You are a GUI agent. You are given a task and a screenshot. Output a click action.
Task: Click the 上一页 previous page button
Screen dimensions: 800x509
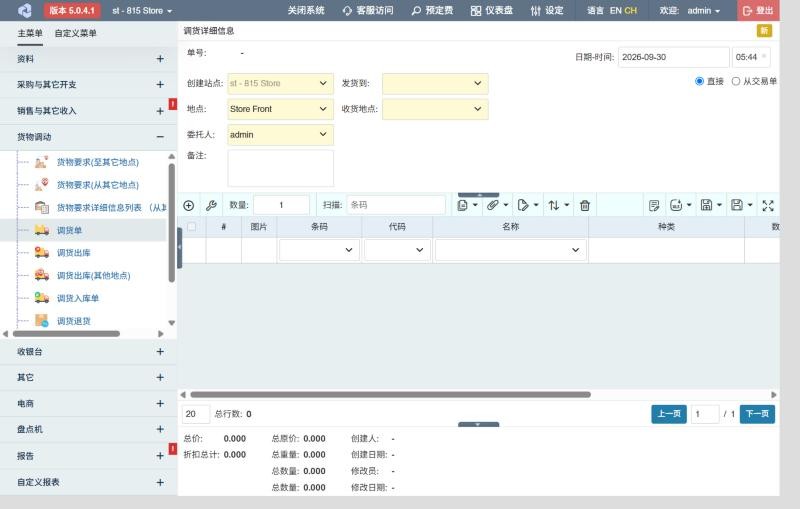click(669, 414)
